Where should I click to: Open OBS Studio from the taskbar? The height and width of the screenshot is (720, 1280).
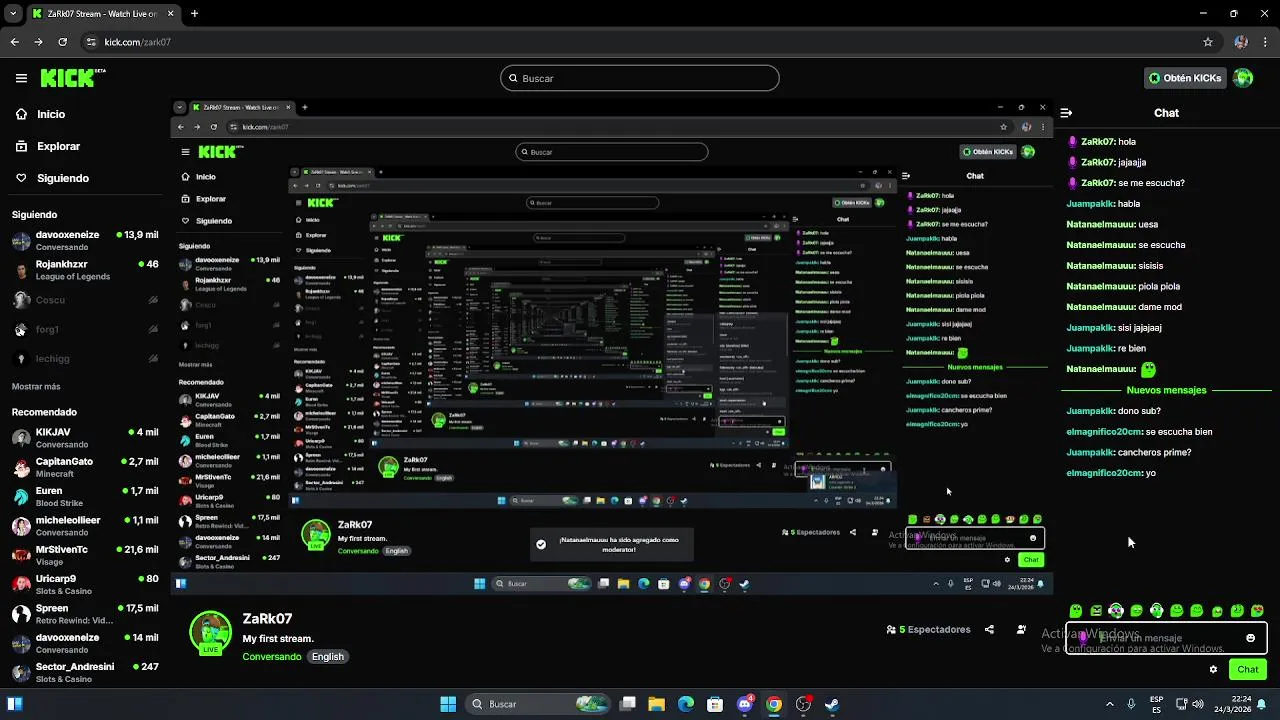point(803,704)
